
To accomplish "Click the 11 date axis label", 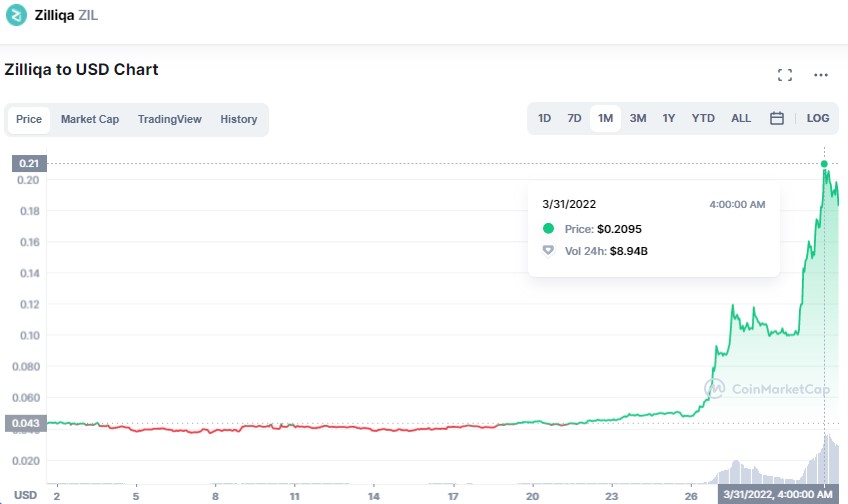I will click(294, 496).
